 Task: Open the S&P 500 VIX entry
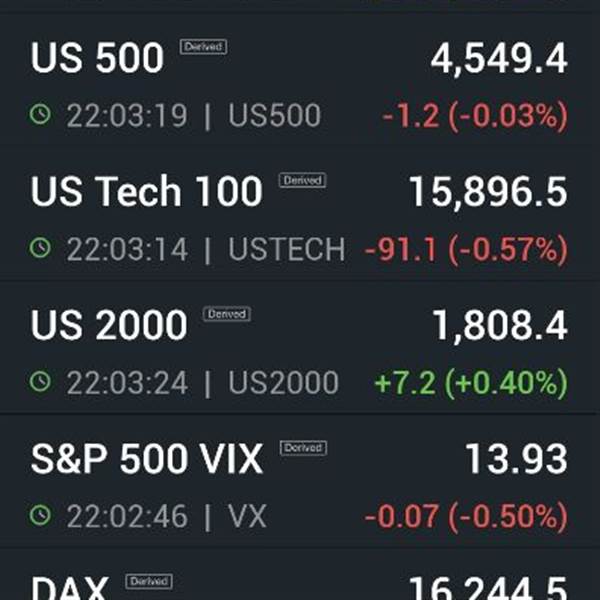(x=300, y=481)
